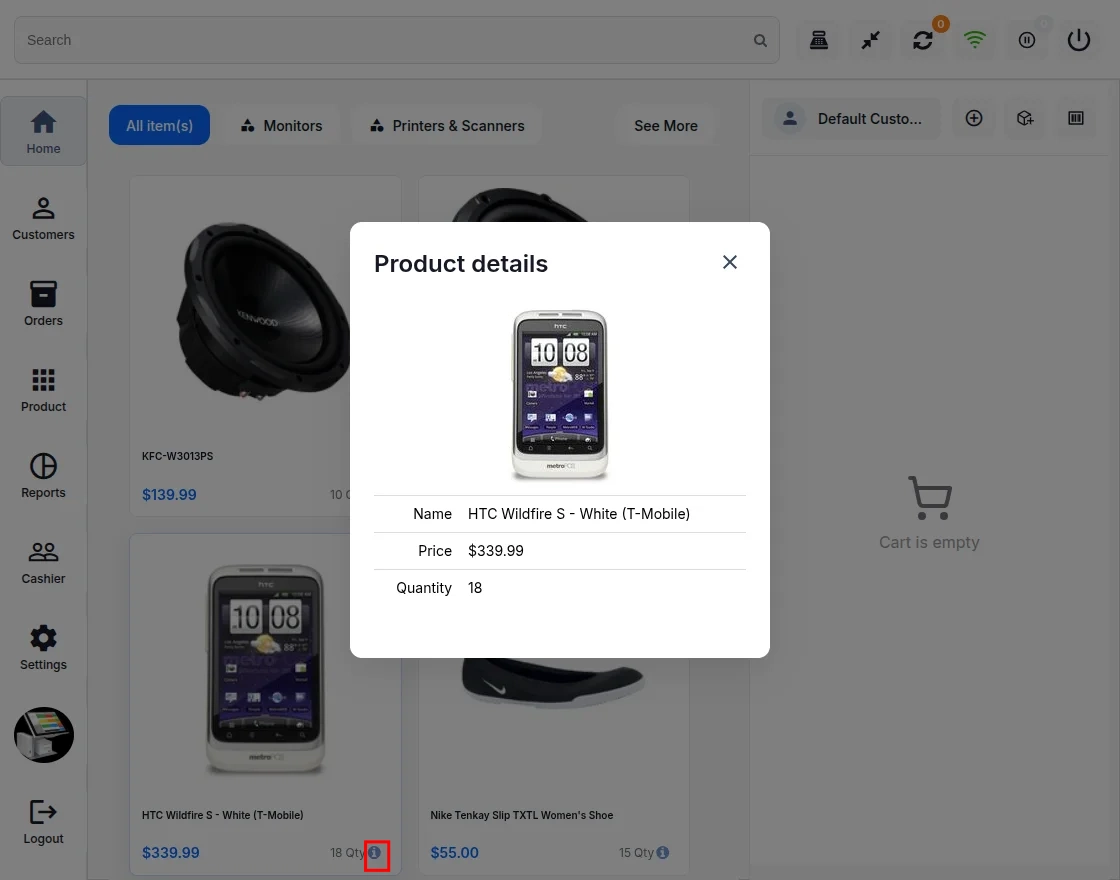The height and width of the screenshot is (880, 1120).
Task: Click the phone image in Product details
Action: (560, 394)
